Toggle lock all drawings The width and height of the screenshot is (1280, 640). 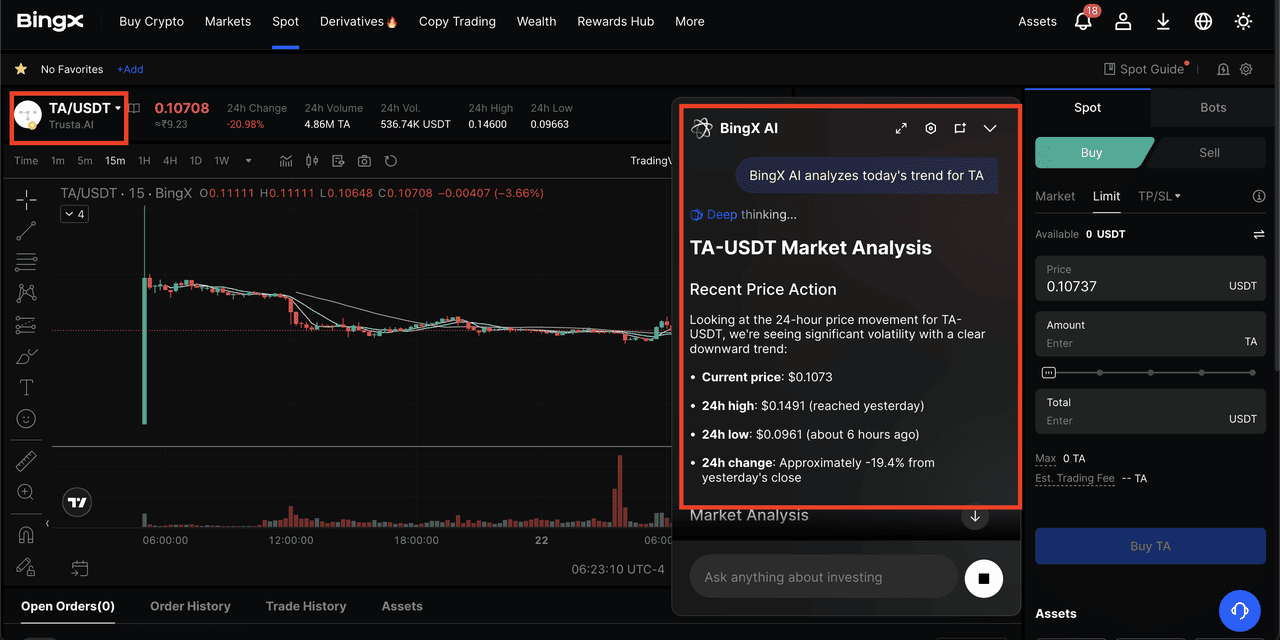tap(26, 566)
